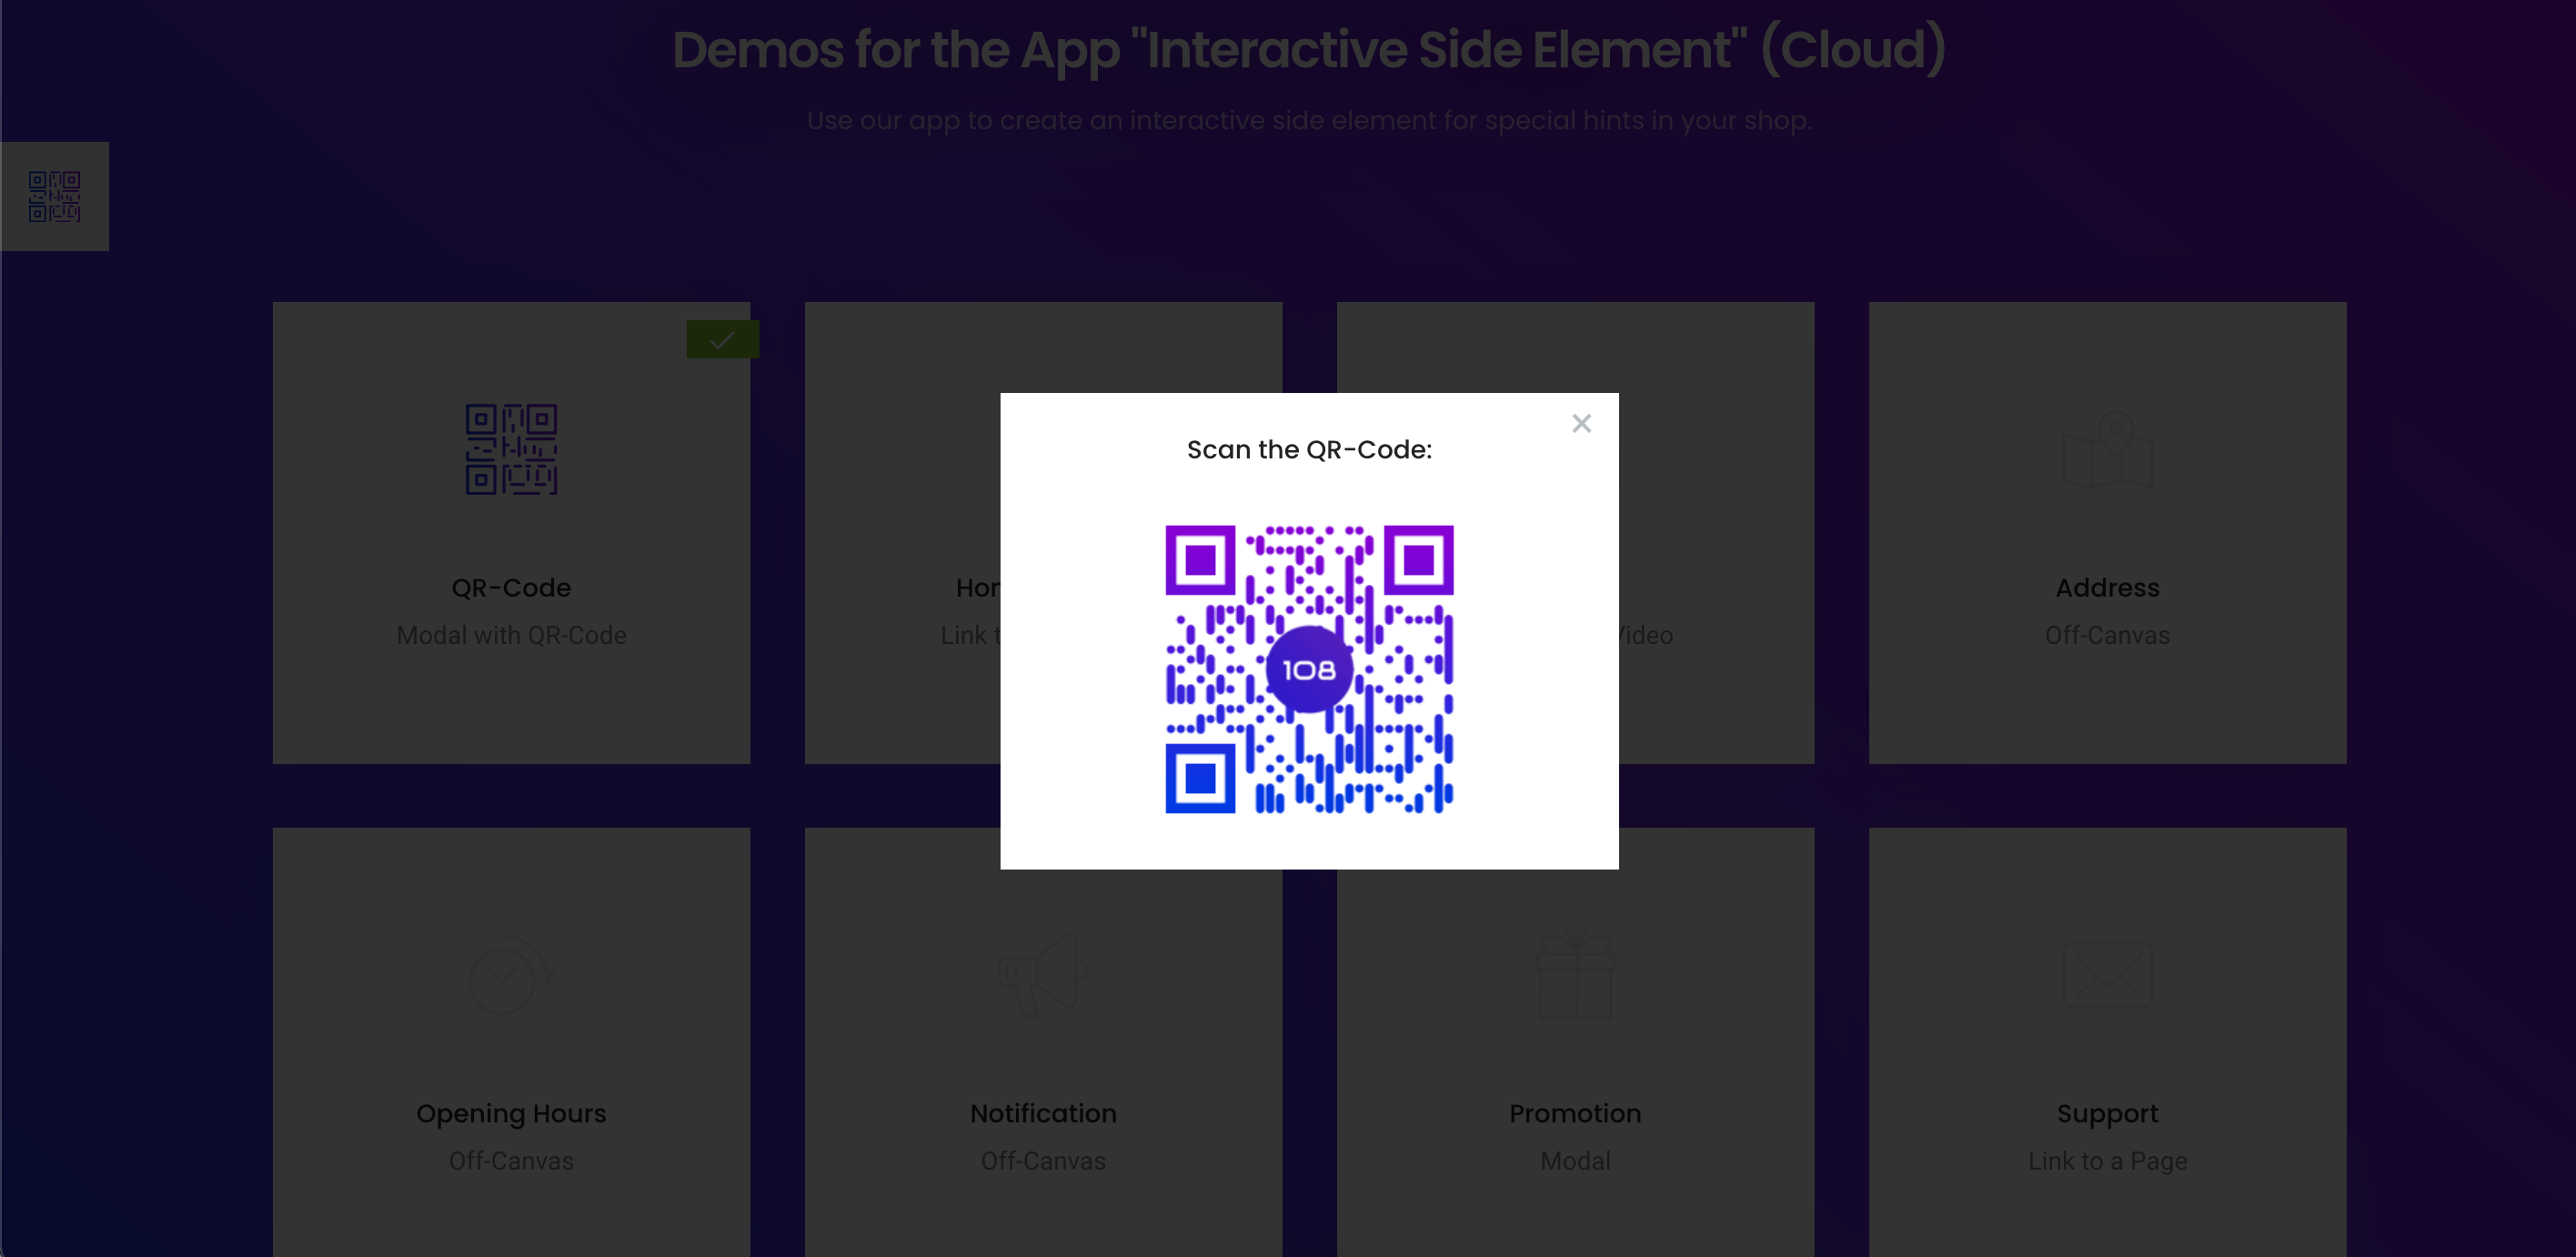Screen dimensions: 2576x1257
Task: Select the QR-Code card title
Action: point(511,588)
